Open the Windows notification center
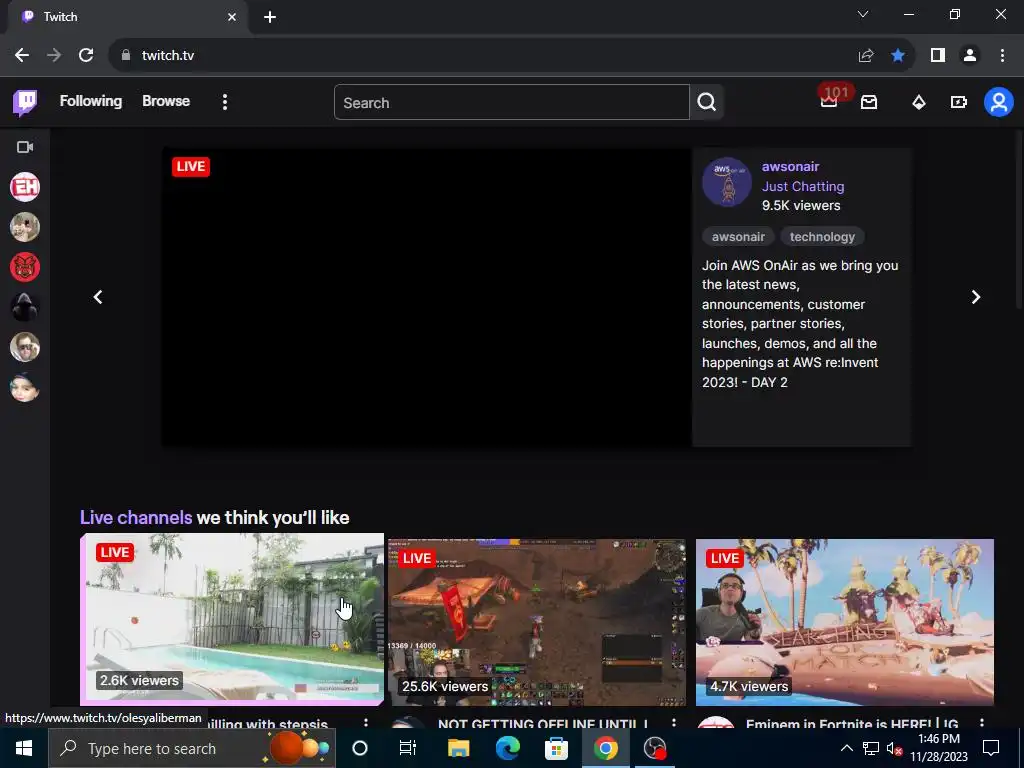Screen dimensions: 1024x768 pos(991,748)
